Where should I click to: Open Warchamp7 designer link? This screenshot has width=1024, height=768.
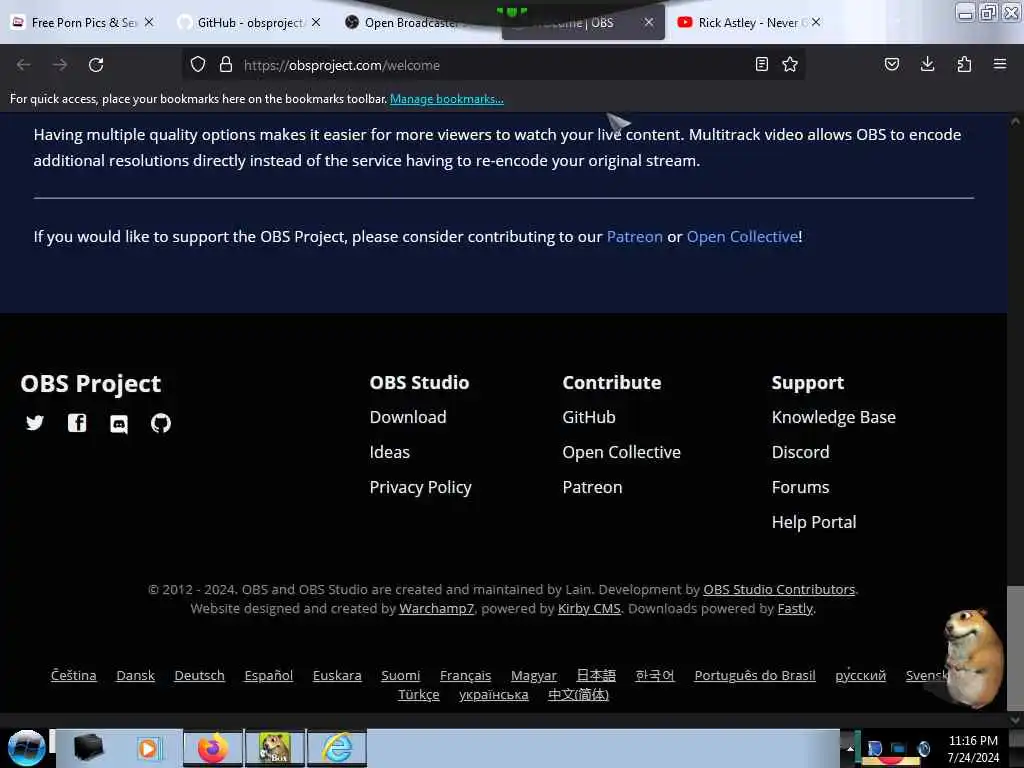click(436, 609)
